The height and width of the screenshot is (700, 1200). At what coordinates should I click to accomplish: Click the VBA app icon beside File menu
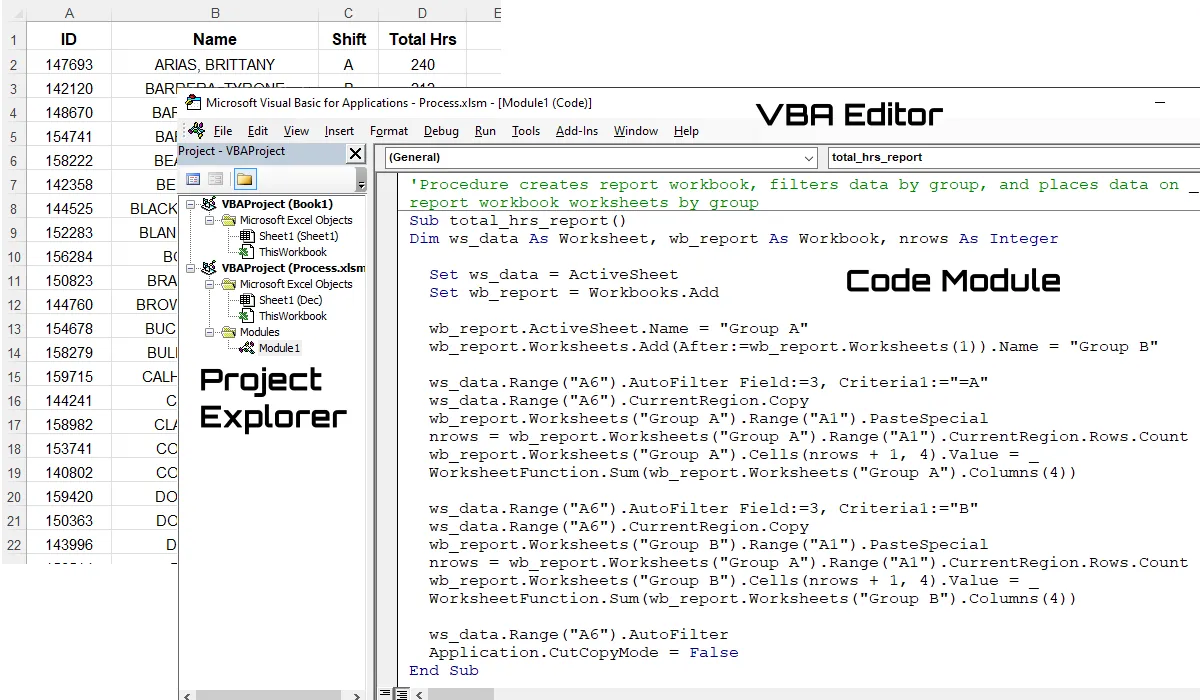(x=197, y=130)
